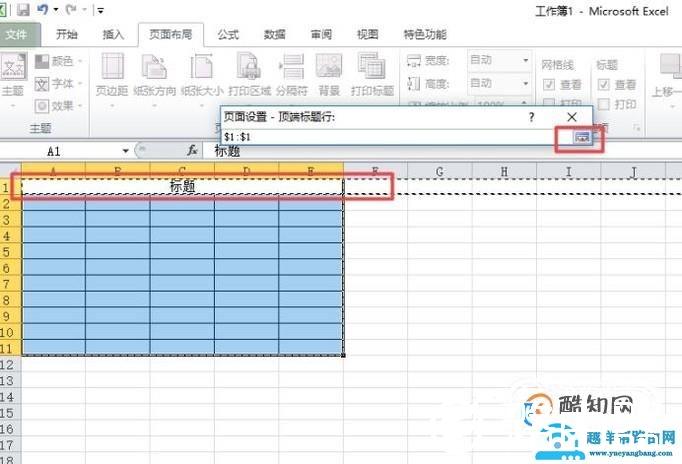
Task: Switch to the 公式 ribbon tab
Action: pyautogui.click(x=228, y=34)
